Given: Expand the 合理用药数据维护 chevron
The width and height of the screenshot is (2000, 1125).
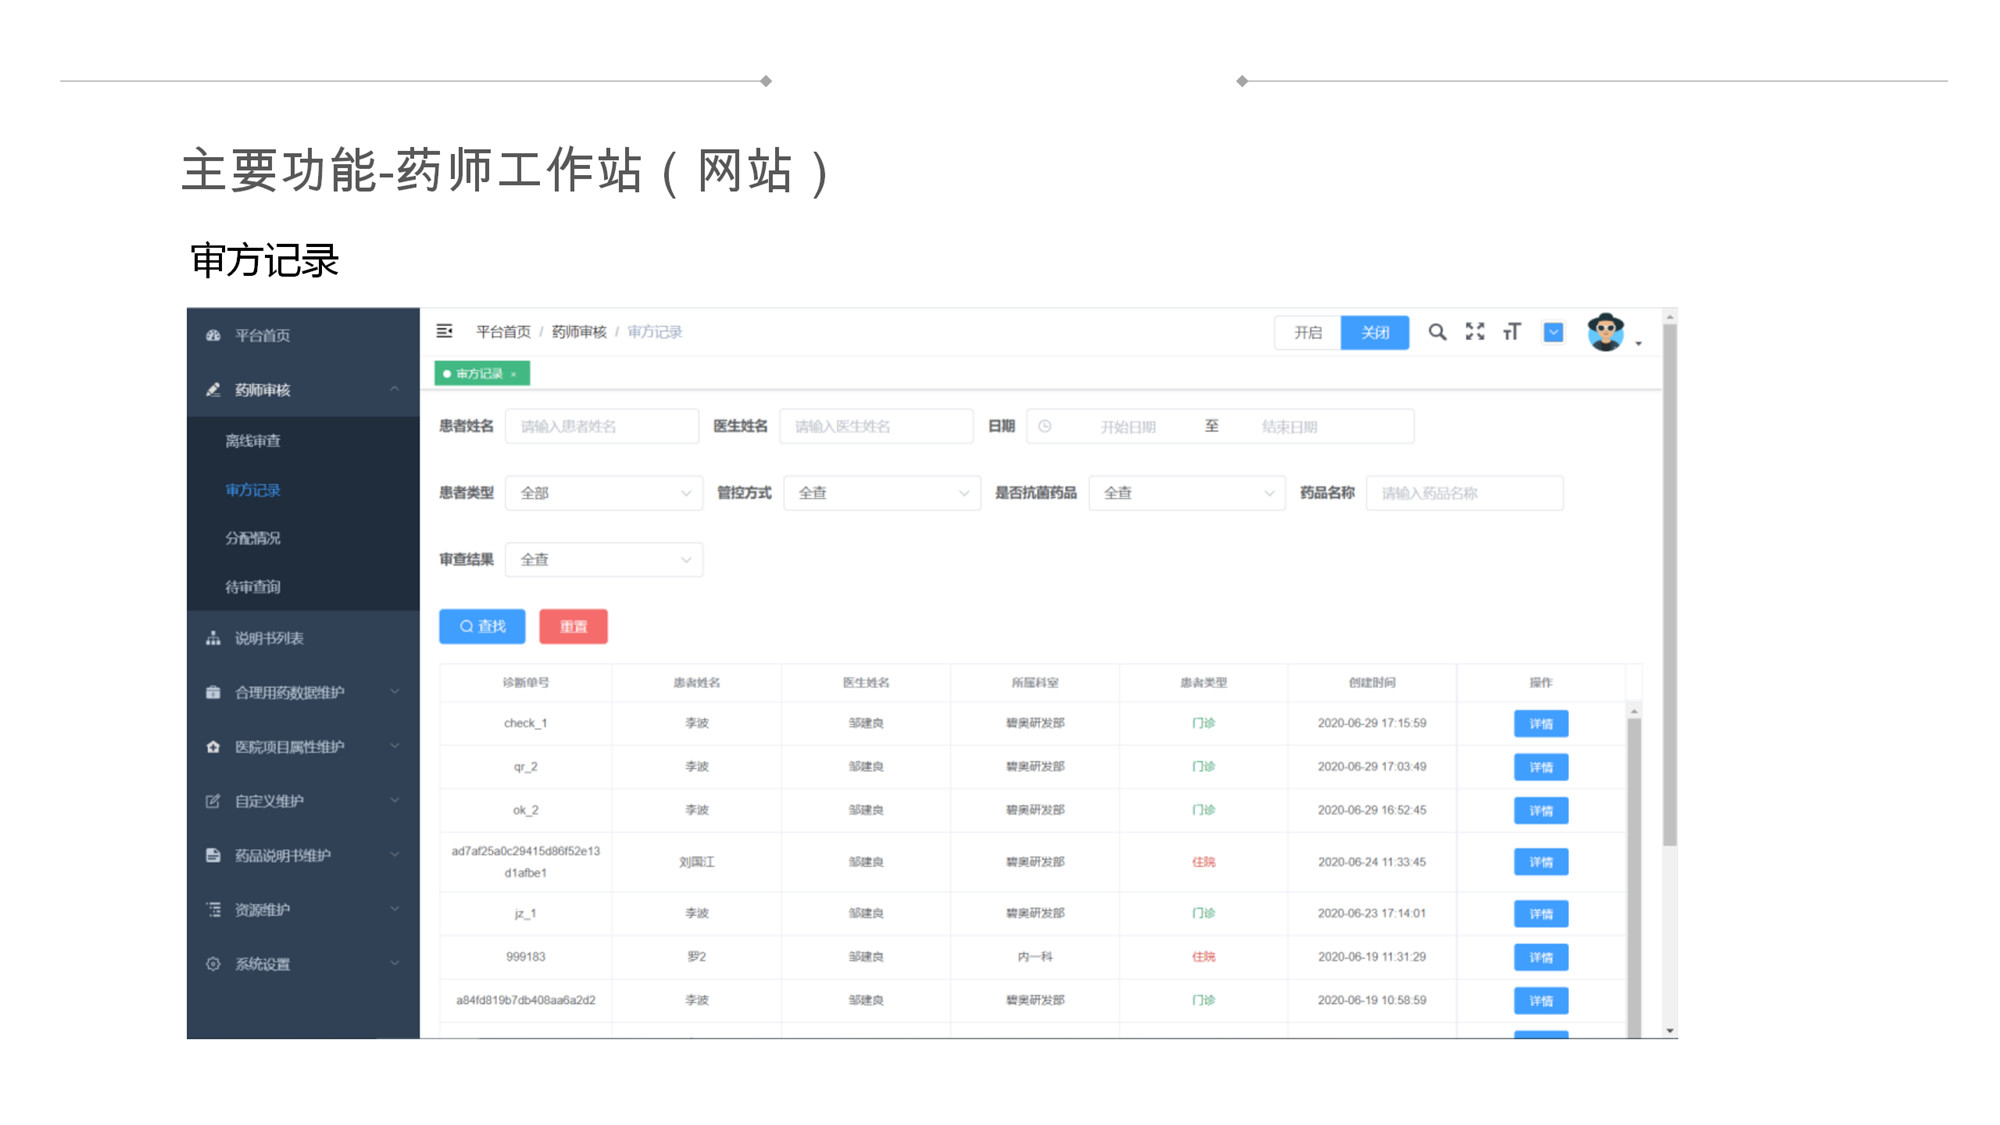Looking at the screenshot, I should (x=395, y=692).
